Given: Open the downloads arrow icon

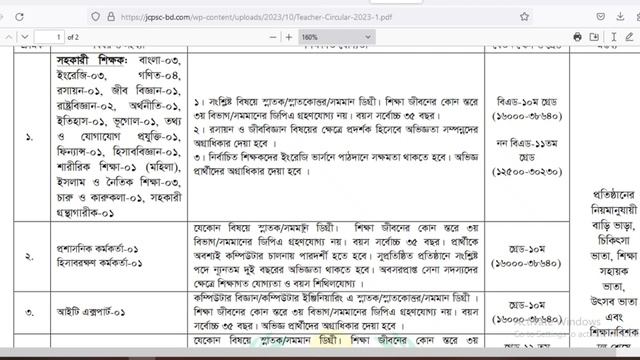Looking at the screenshot, I should pyautogui.click(x=620, y=17).
